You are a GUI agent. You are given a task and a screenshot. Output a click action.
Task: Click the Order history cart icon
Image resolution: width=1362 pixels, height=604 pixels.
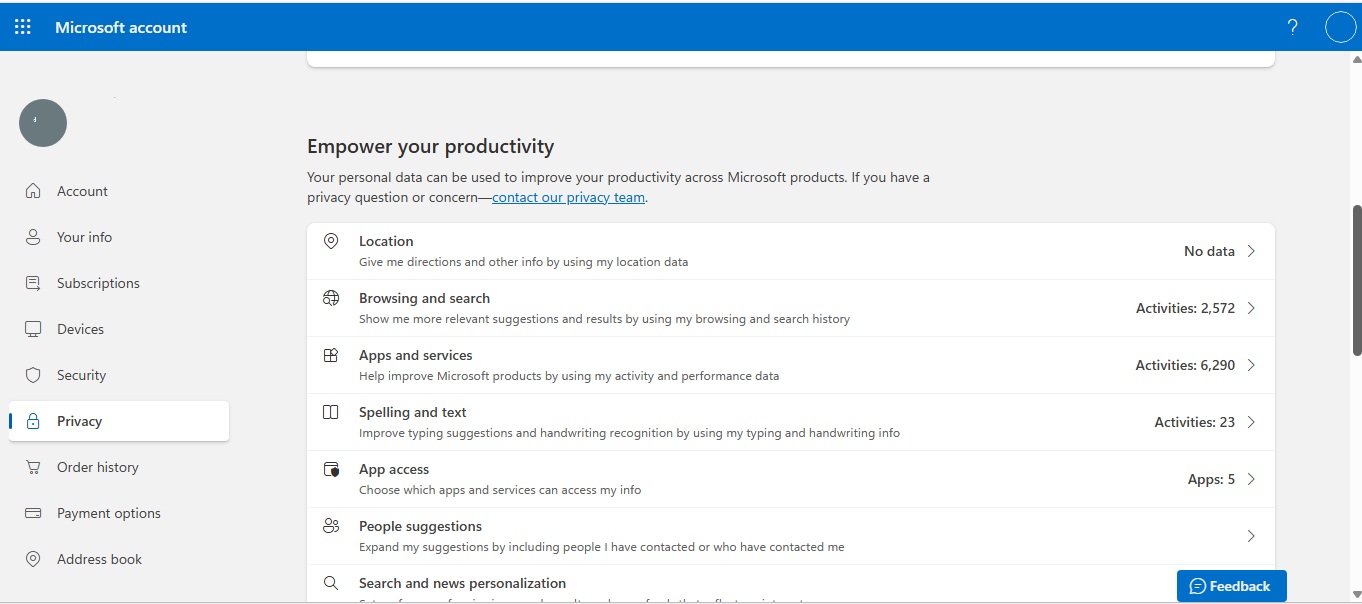[33, 467]
